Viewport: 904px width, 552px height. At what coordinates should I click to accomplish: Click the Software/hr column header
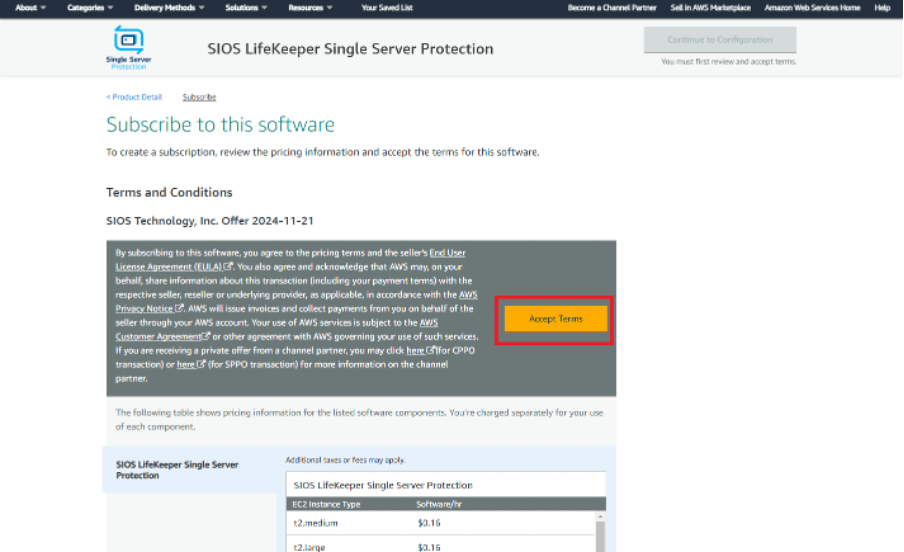(x=439, y=504)
